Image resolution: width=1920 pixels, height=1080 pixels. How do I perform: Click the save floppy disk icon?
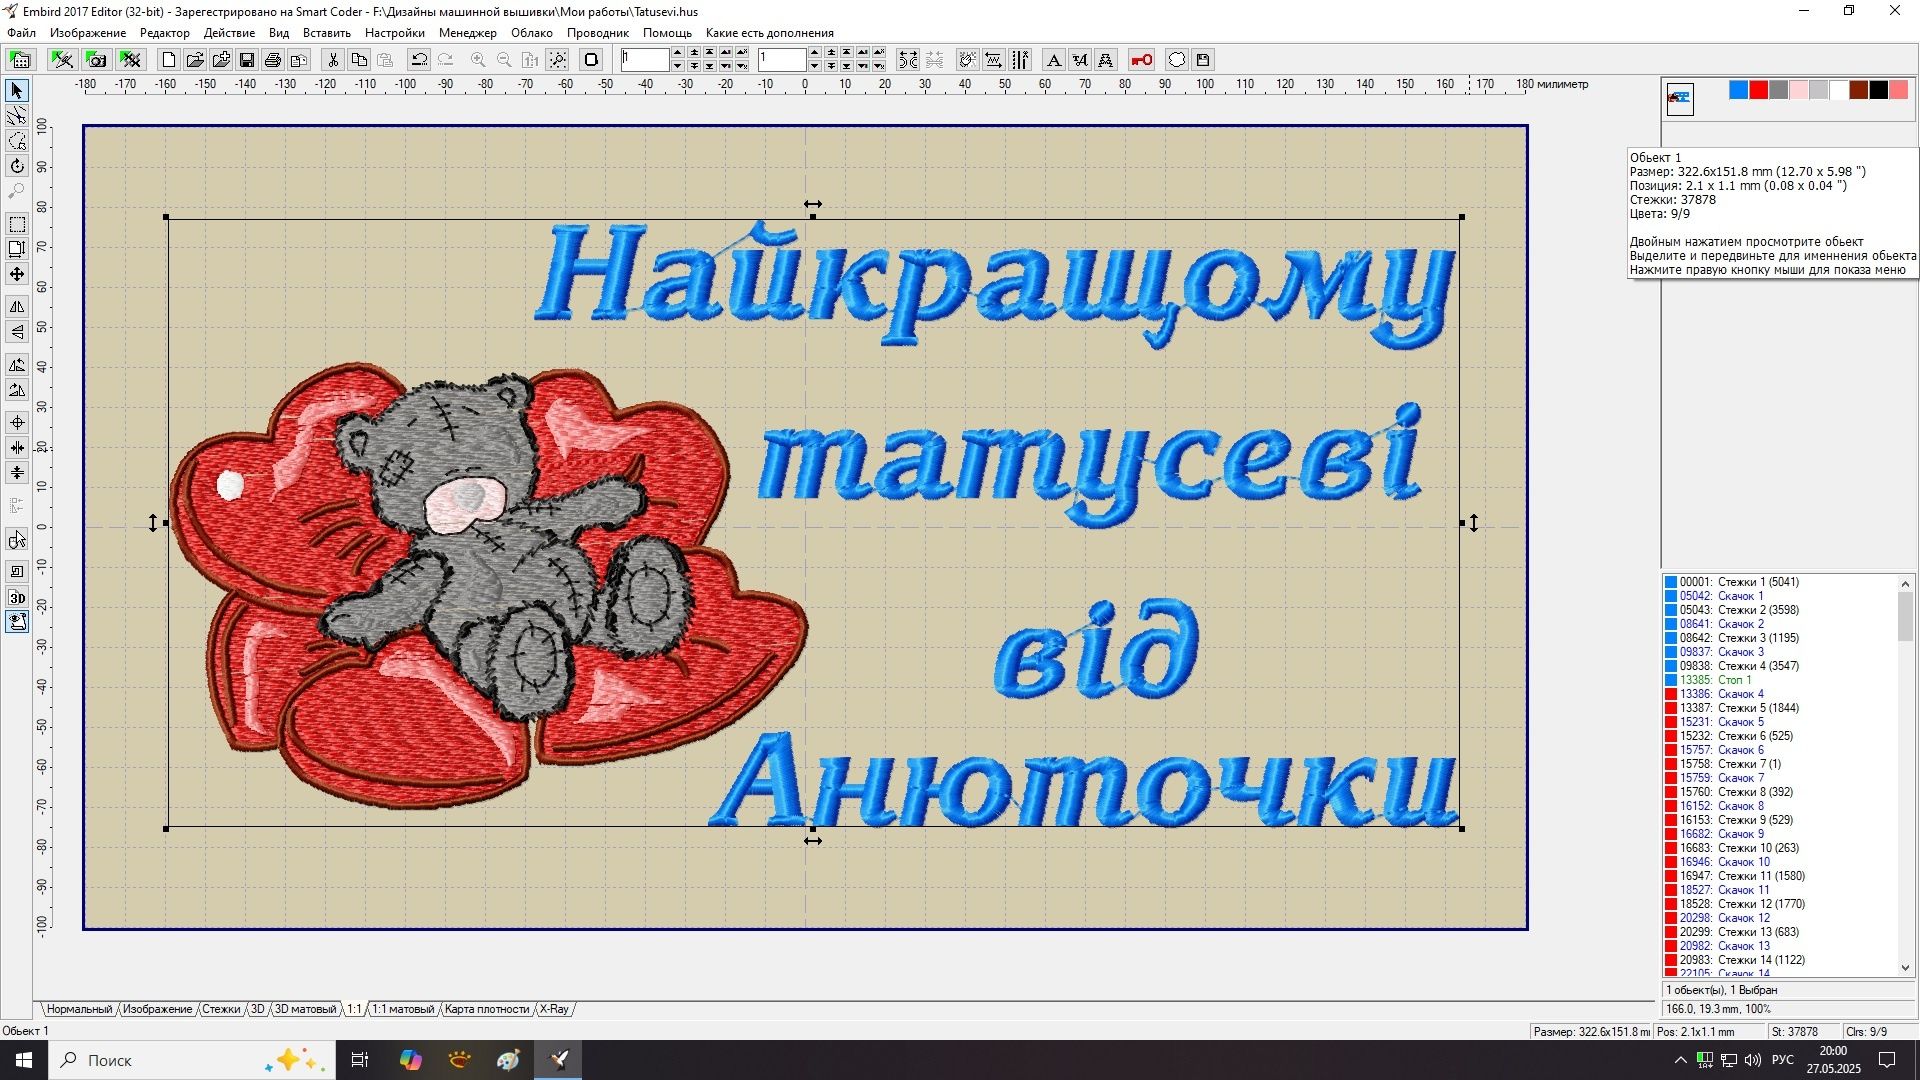pyautogui.click(x=247, y=60)
